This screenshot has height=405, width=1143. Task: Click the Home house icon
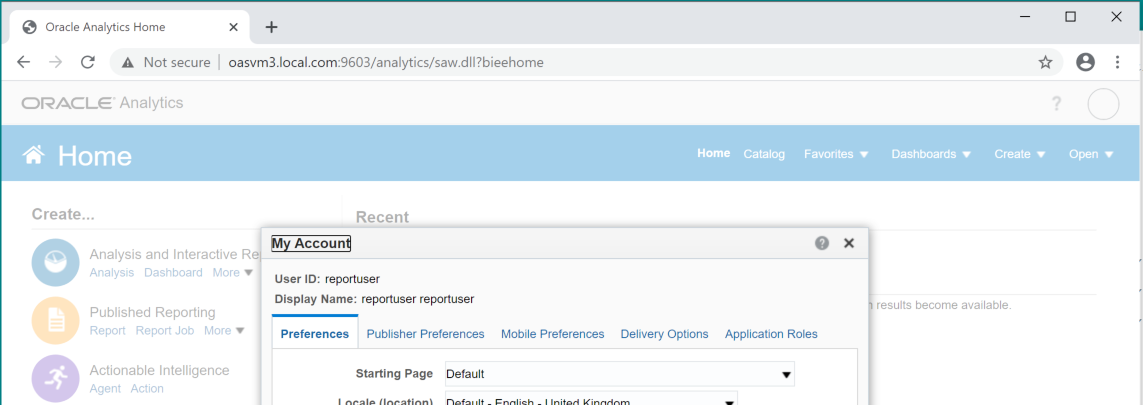tap(34, 154)
